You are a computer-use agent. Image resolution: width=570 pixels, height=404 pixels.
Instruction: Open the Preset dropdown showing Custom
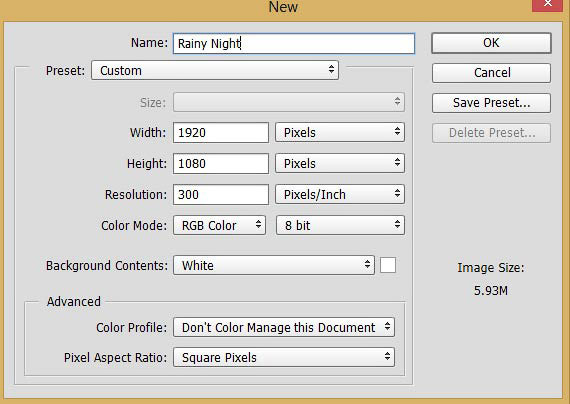(x=215, y=71)
